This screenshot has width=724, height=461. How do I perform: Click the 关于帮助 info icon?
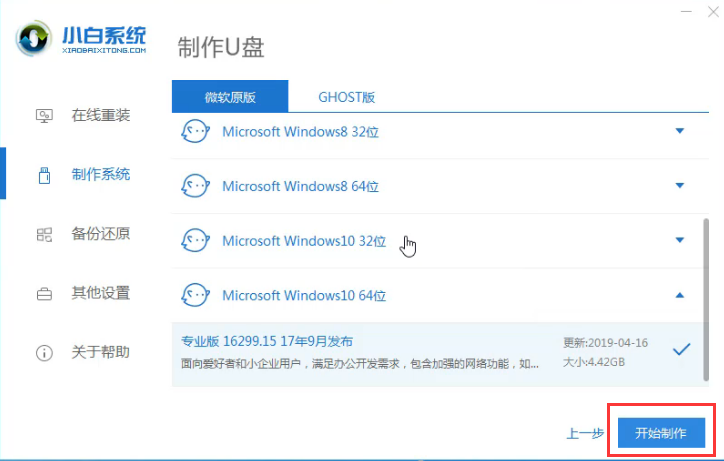[x=44, y=353]
